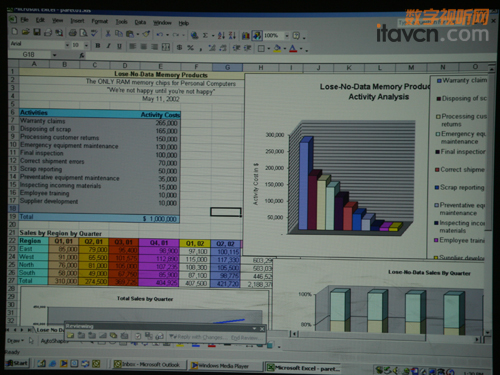Switch to Inbox - Microsoft Outlook taskbar button
The image size is (500, 375).
coord(147,365)
